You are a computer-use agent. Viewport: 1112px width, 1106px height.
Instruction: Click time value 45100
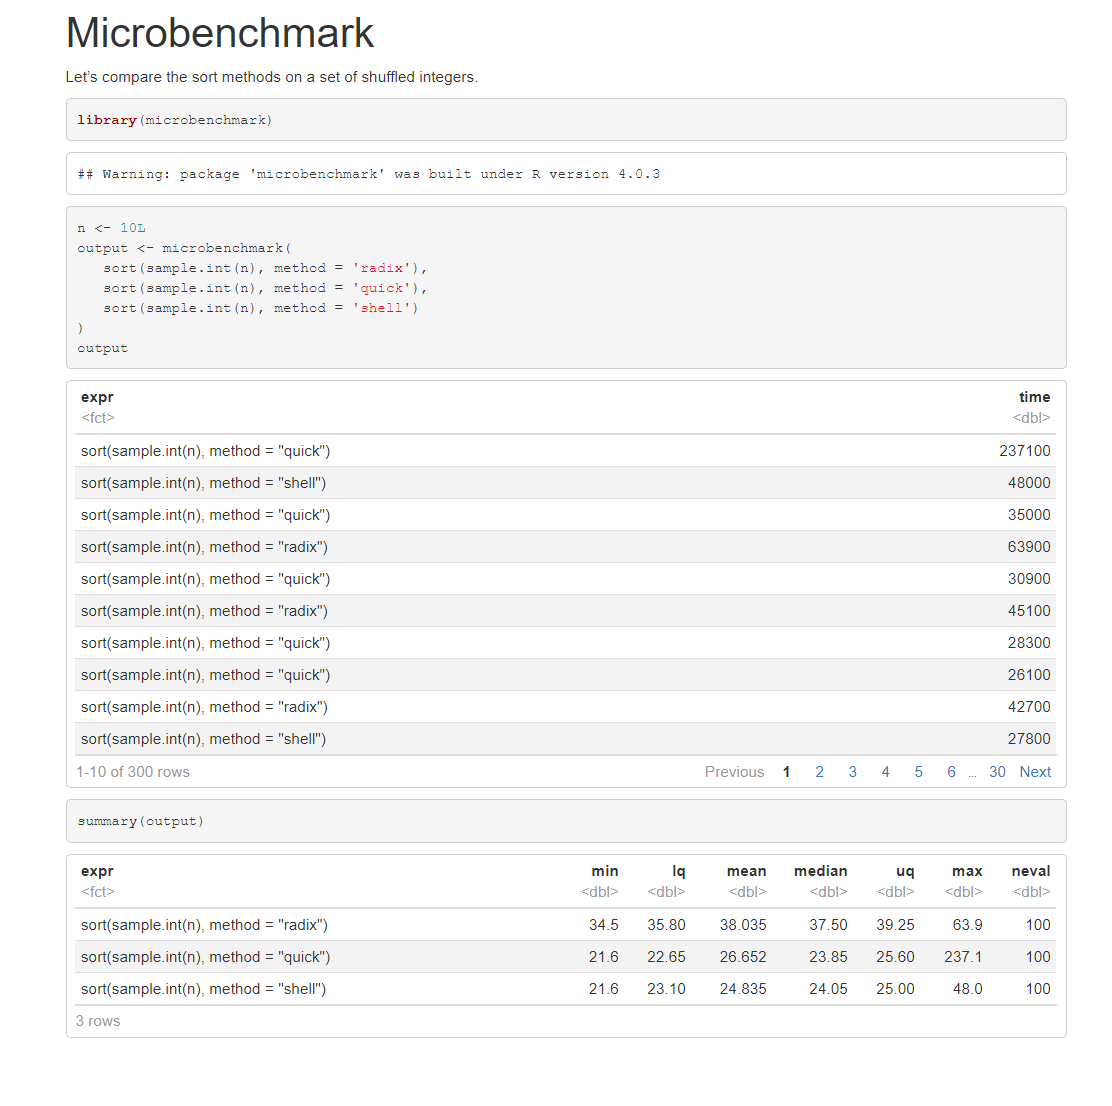(1029, 610)
